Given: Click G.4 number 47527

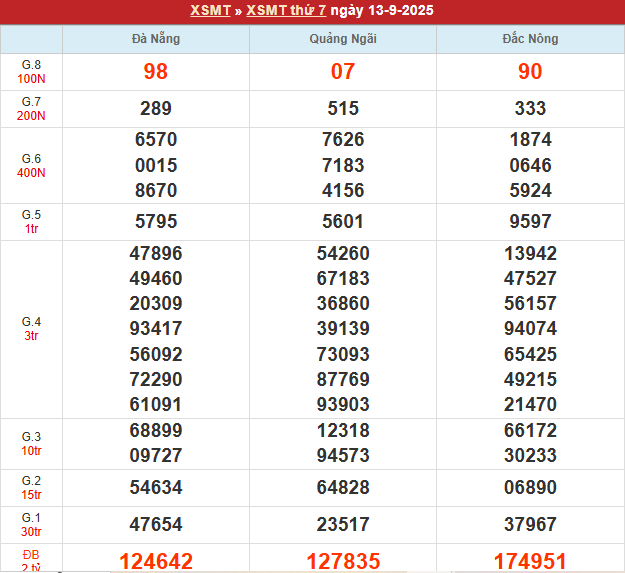Looking at the screenshot, I should (x=530, y=279).
